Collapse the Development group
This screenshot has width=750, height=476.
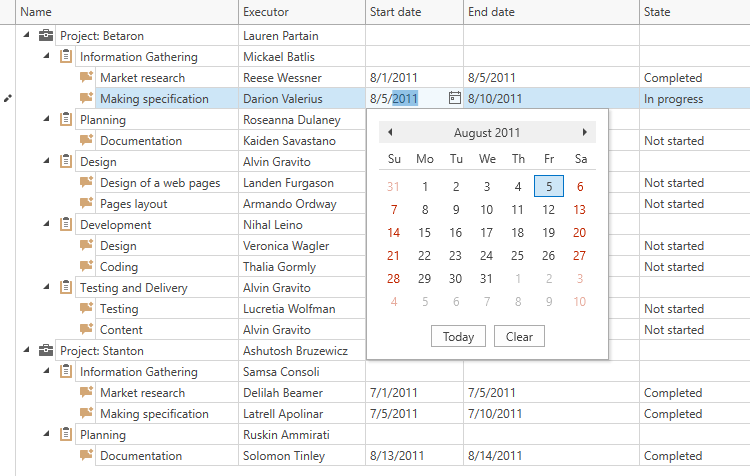pyautogui.click(x=46, y=225)
